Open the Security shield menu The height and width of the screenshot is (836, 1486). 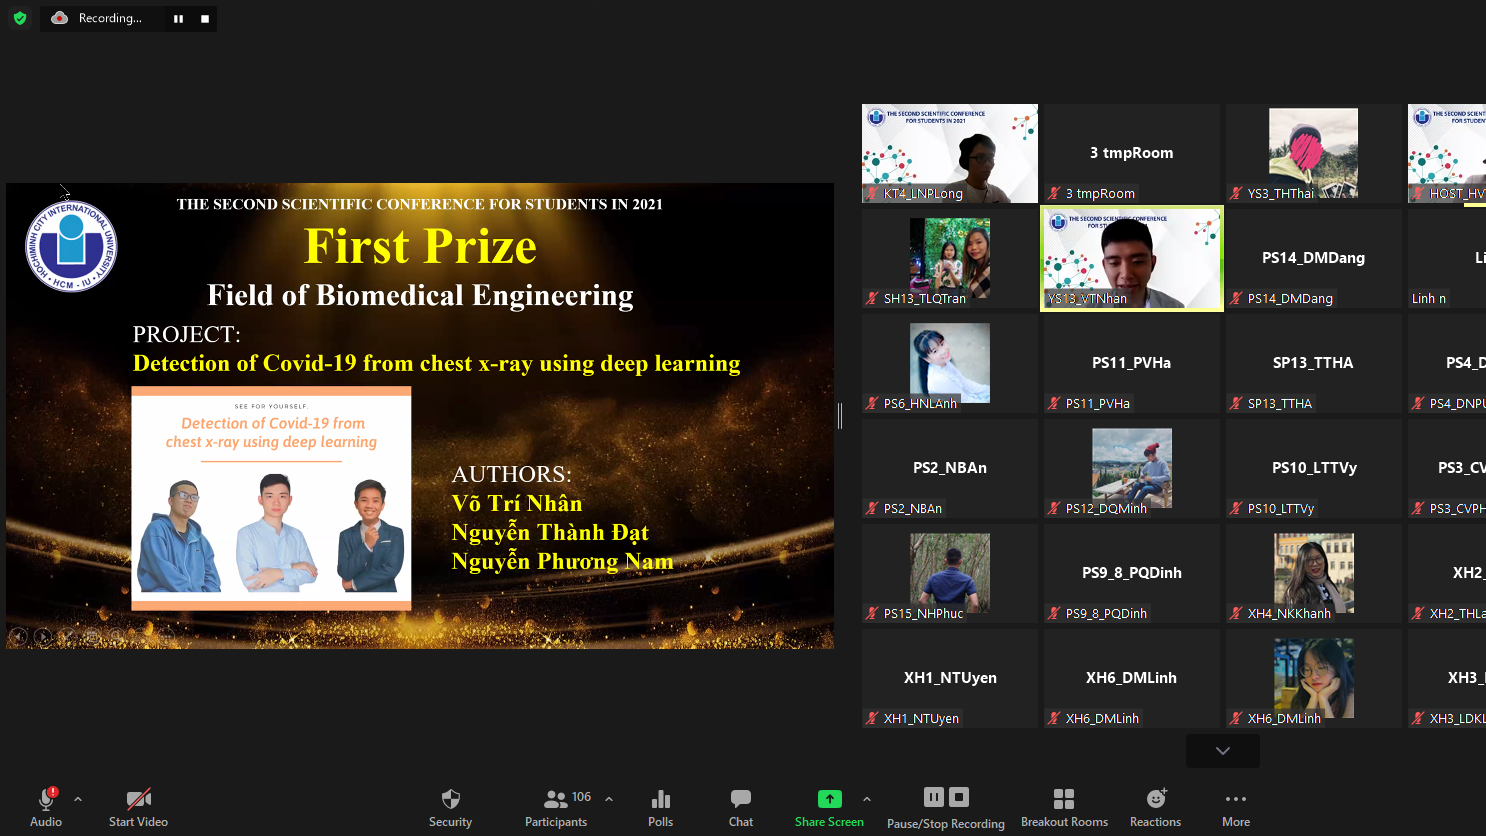click(450, 807)
